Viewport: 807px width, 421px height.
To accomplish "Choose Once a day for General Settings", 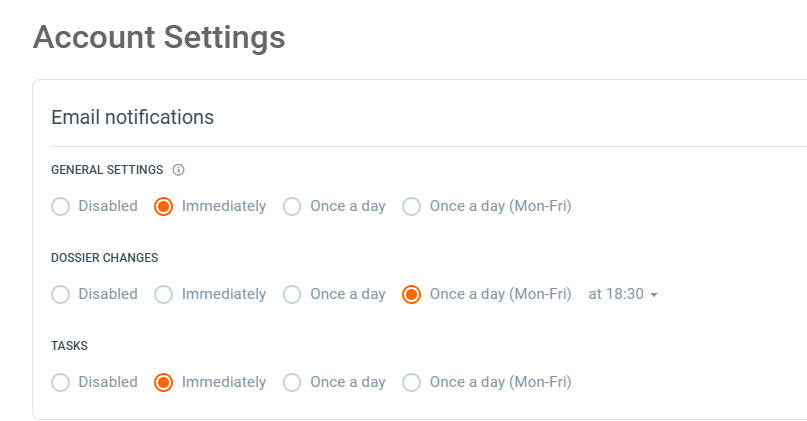I will [x=292, y=207].
